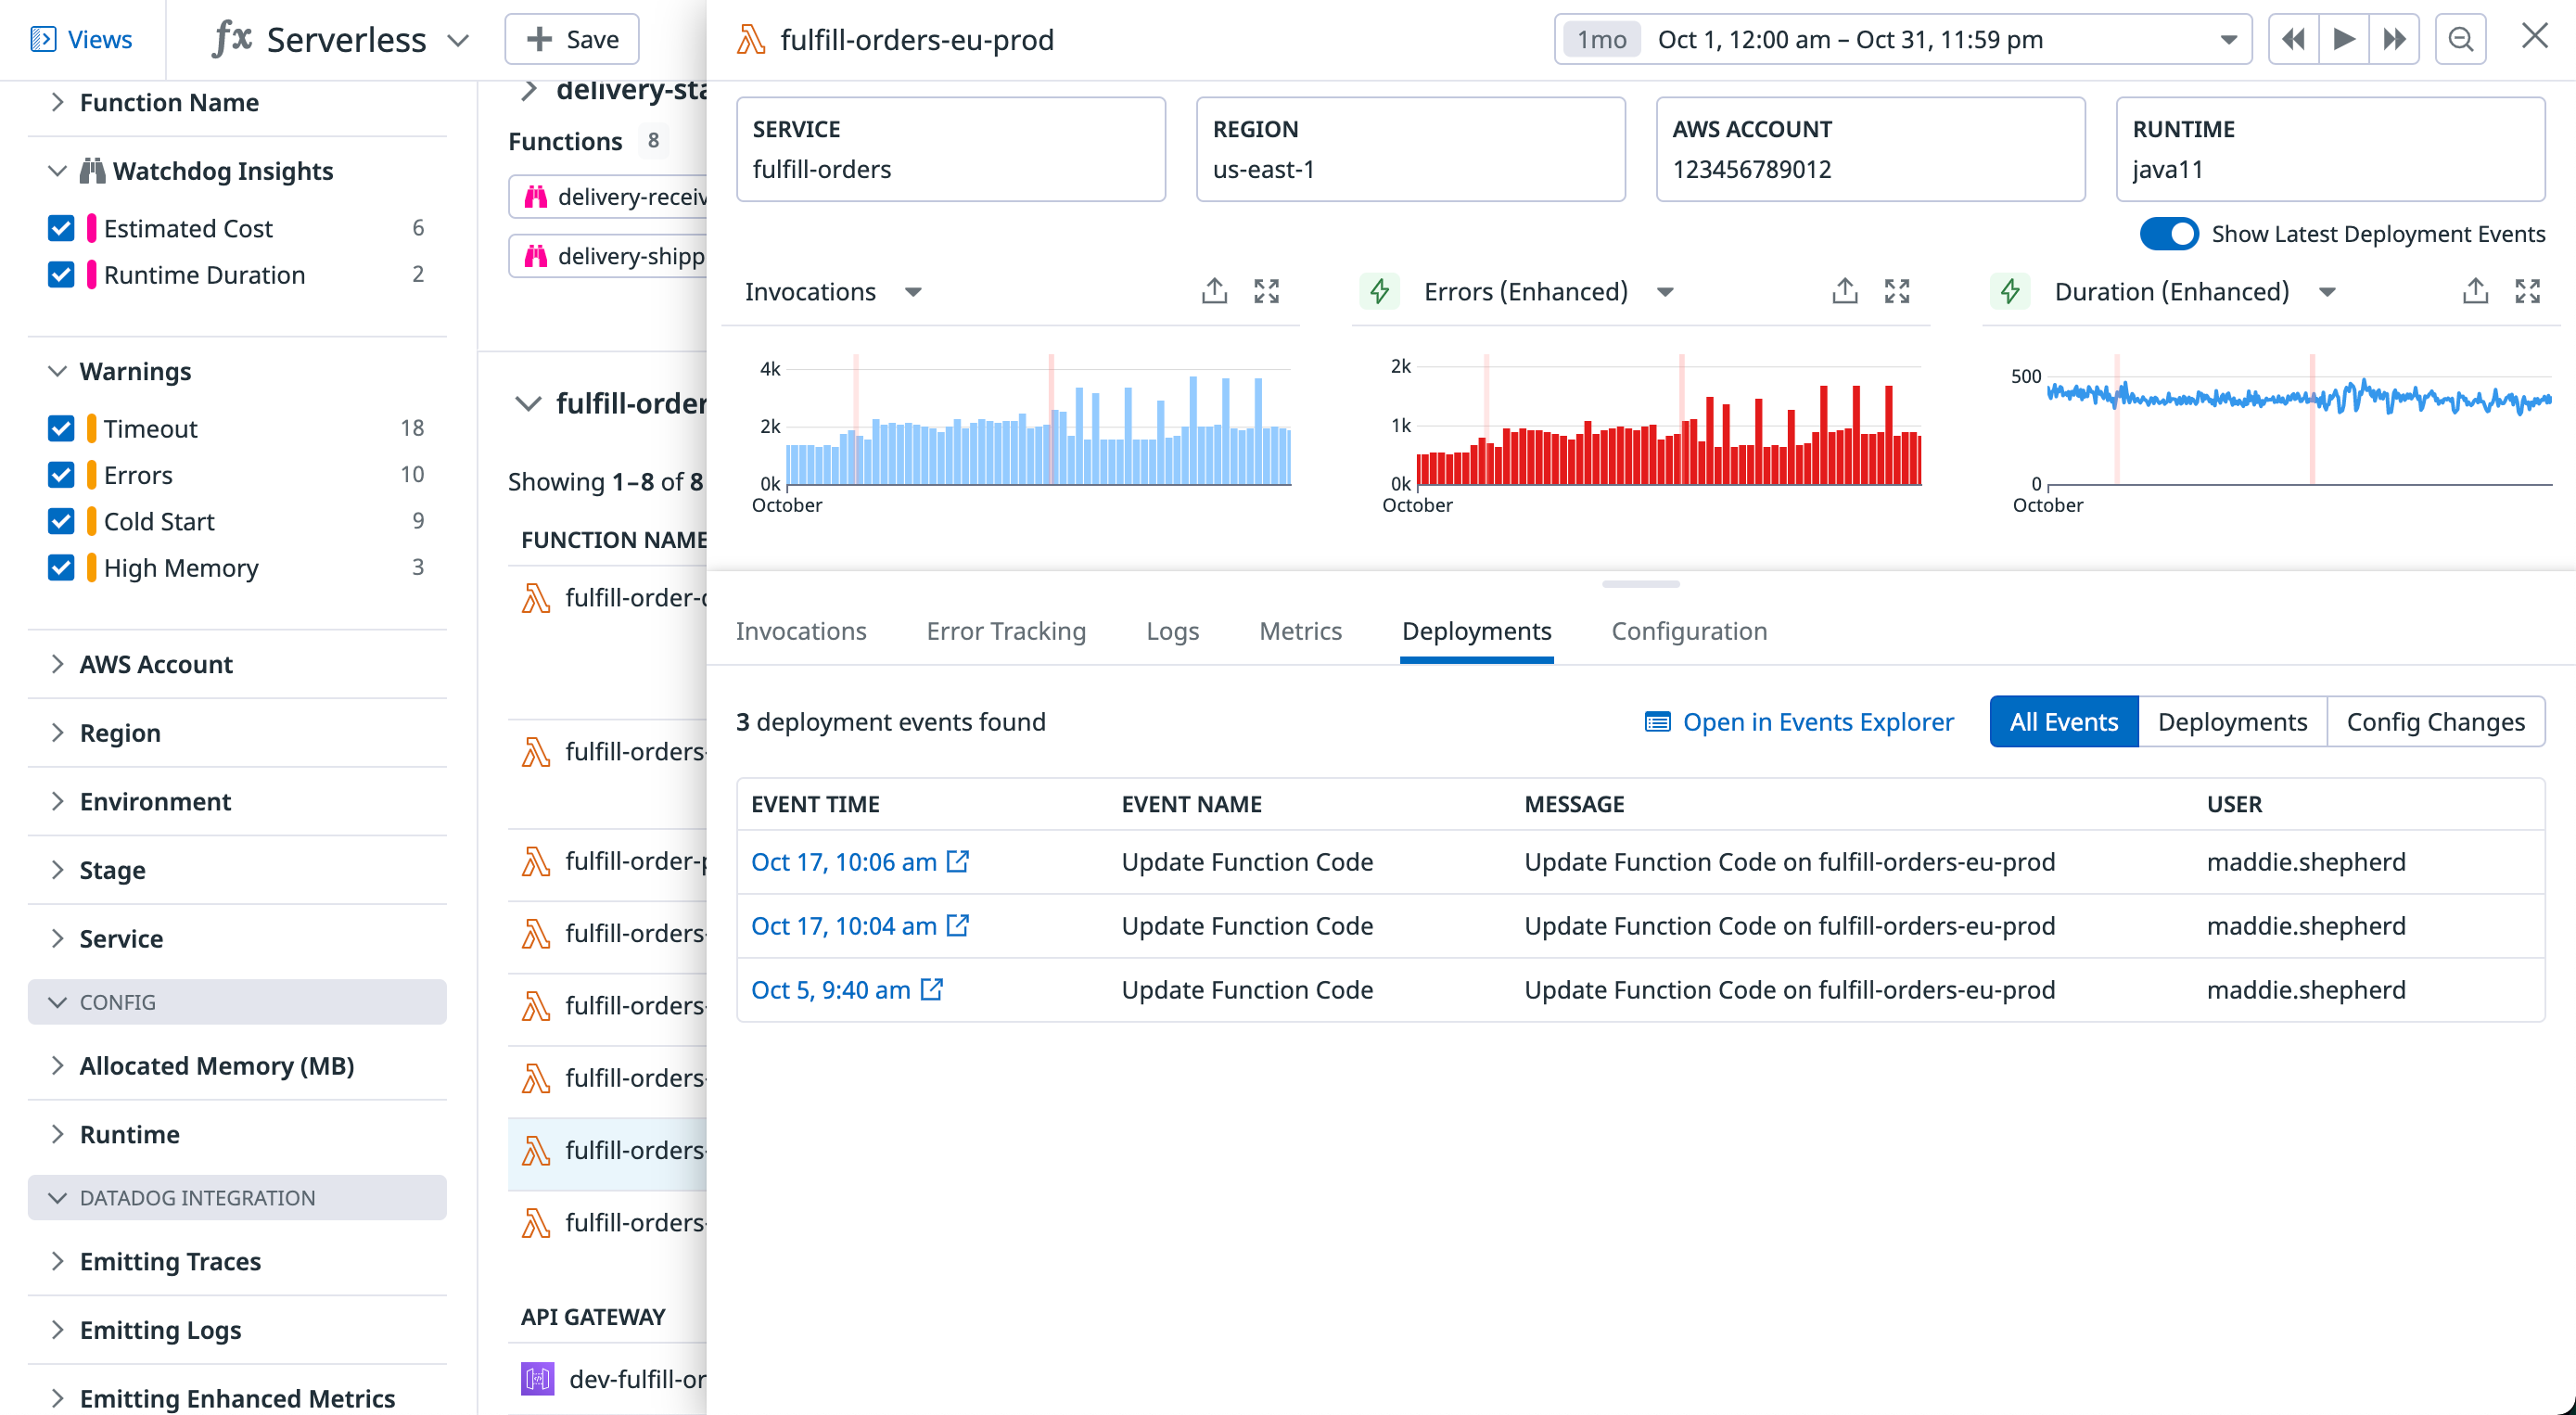
Task: Open external link for Oct 5 deployment event
Action: pyautogui.click(x=932, y=989)
